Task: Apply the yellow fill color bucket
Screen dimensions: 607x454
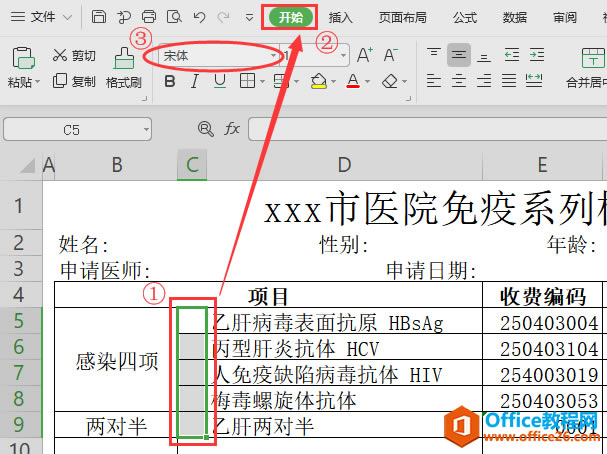Action: [x=319, y=81]
